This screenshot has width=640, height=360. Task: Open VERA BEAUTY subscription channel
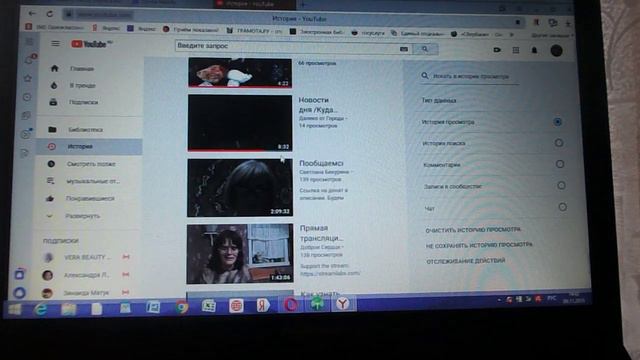coord(86,257)
